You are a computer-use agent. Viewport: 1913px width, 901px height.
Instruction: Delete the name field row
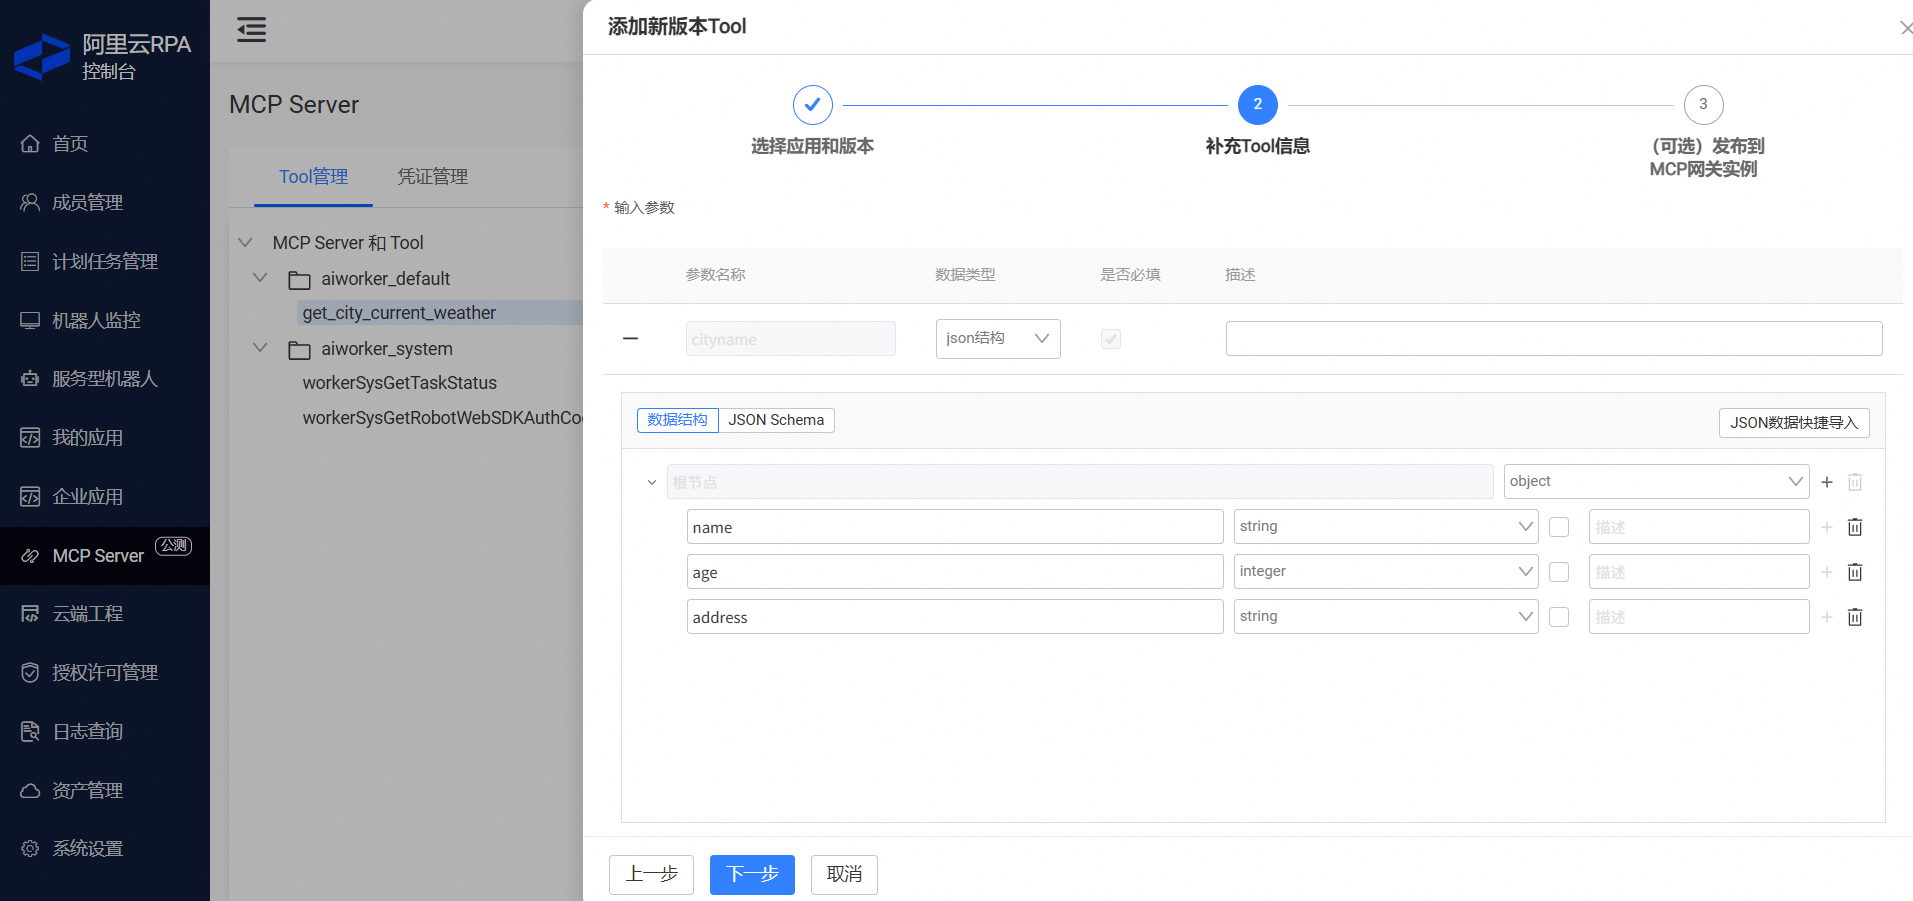point(1855,527)
